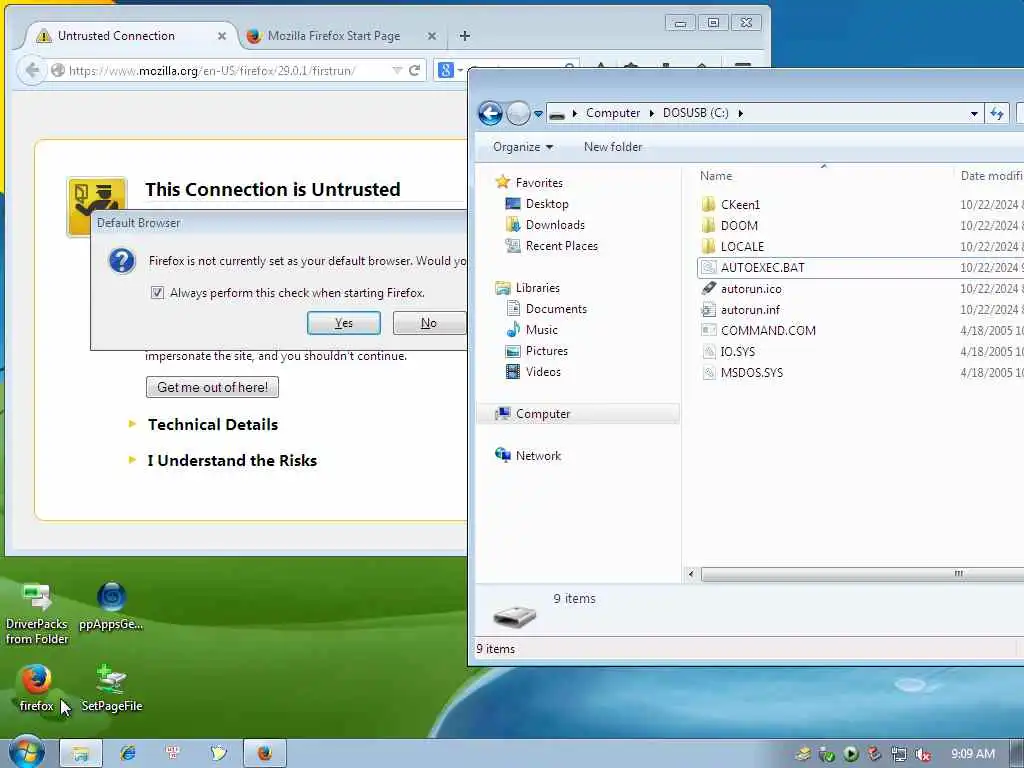Image resolution: width=1024 pixels, height=768 pixels.
Task: Open the Organize menu in Explorer
Action: pyautogui.click(x=522, y=147)
